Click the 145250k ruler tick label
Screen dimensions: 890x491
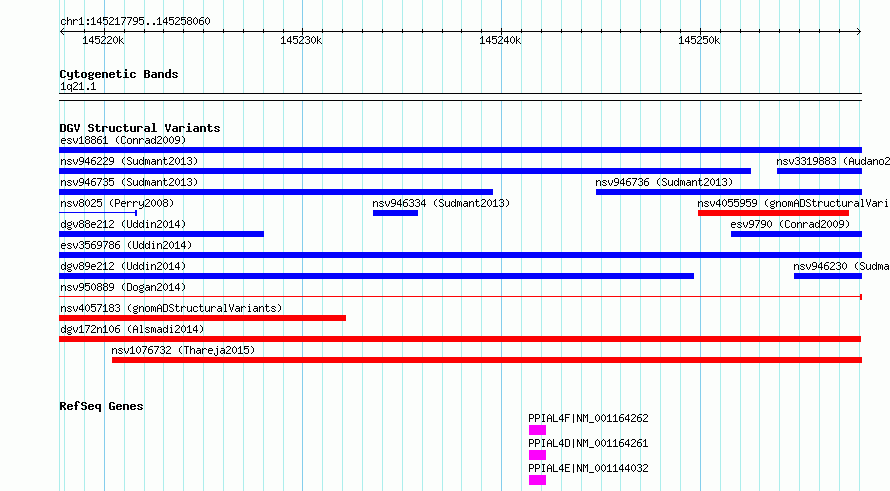tap(699, 41)
